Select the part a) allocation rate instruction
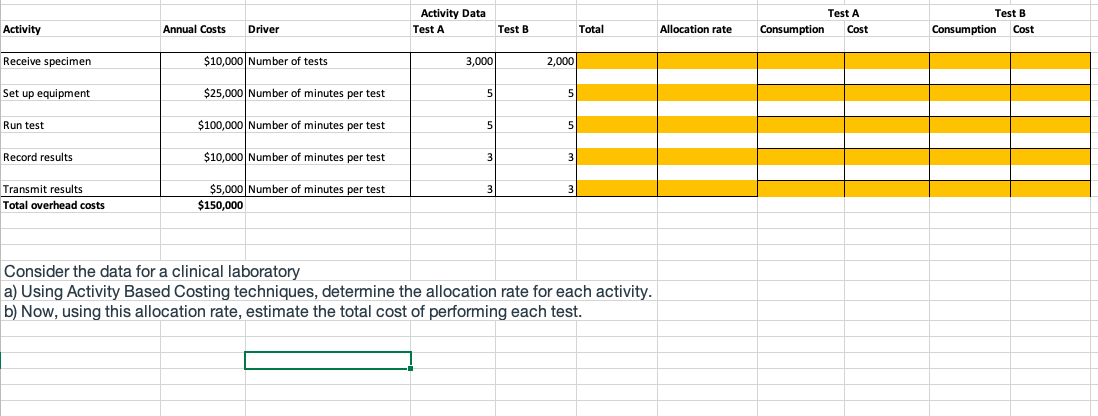The image size is (1098, 416). 328,291
